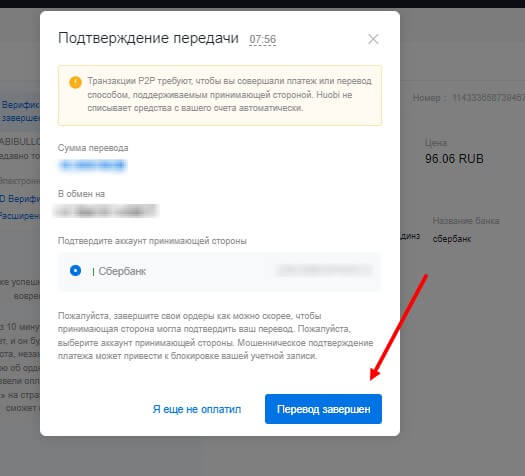Choose the Я еще не оплатил link
This screenshot has width=525, height=476.
(197, 409)
